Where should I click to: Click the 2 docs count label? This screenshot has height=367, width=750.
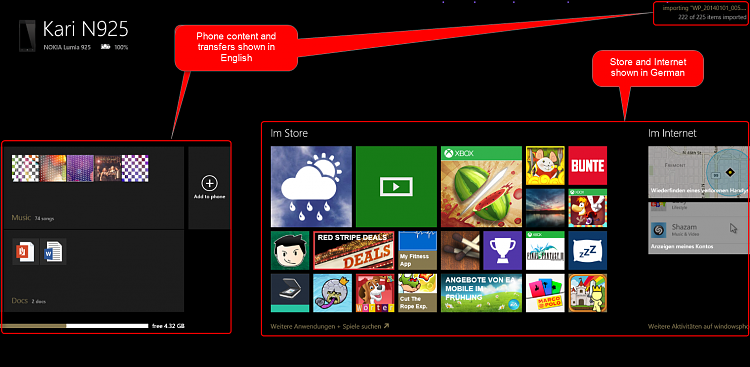click(39, 301)
